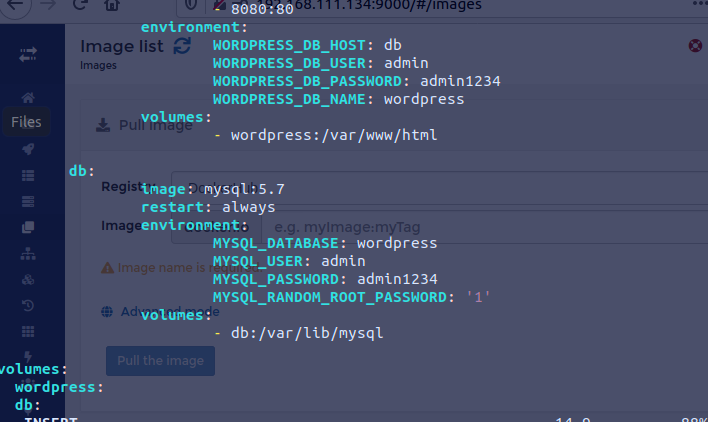Click the browser home icon
The height and width of the screenshot is (422, 708).
click(x=112, y=5)
